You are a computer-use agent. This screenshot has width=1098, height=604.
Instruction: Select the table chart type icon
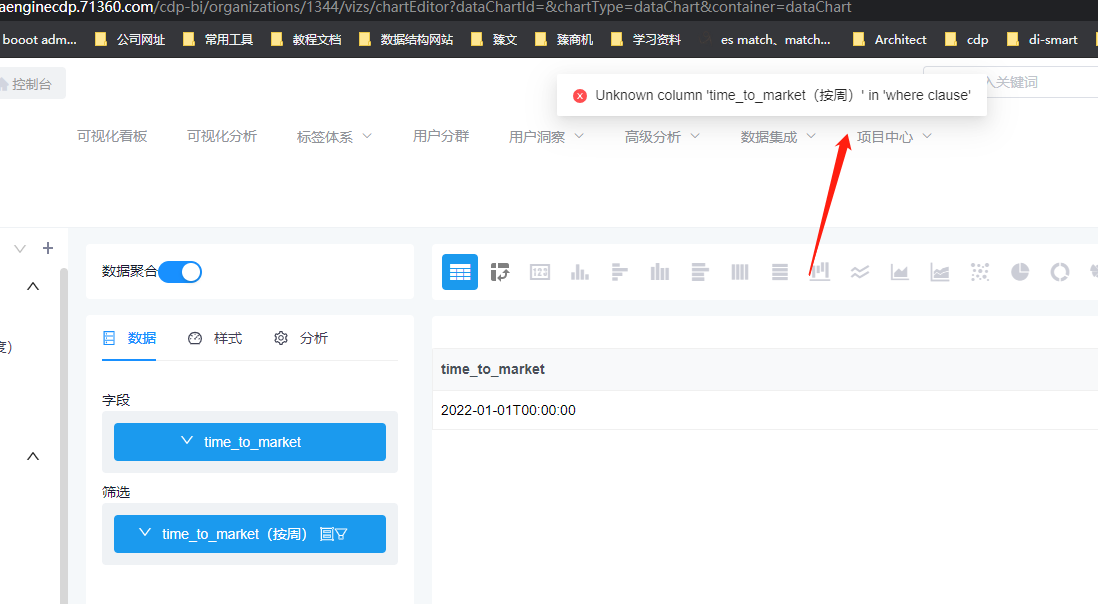coord(460,271)
